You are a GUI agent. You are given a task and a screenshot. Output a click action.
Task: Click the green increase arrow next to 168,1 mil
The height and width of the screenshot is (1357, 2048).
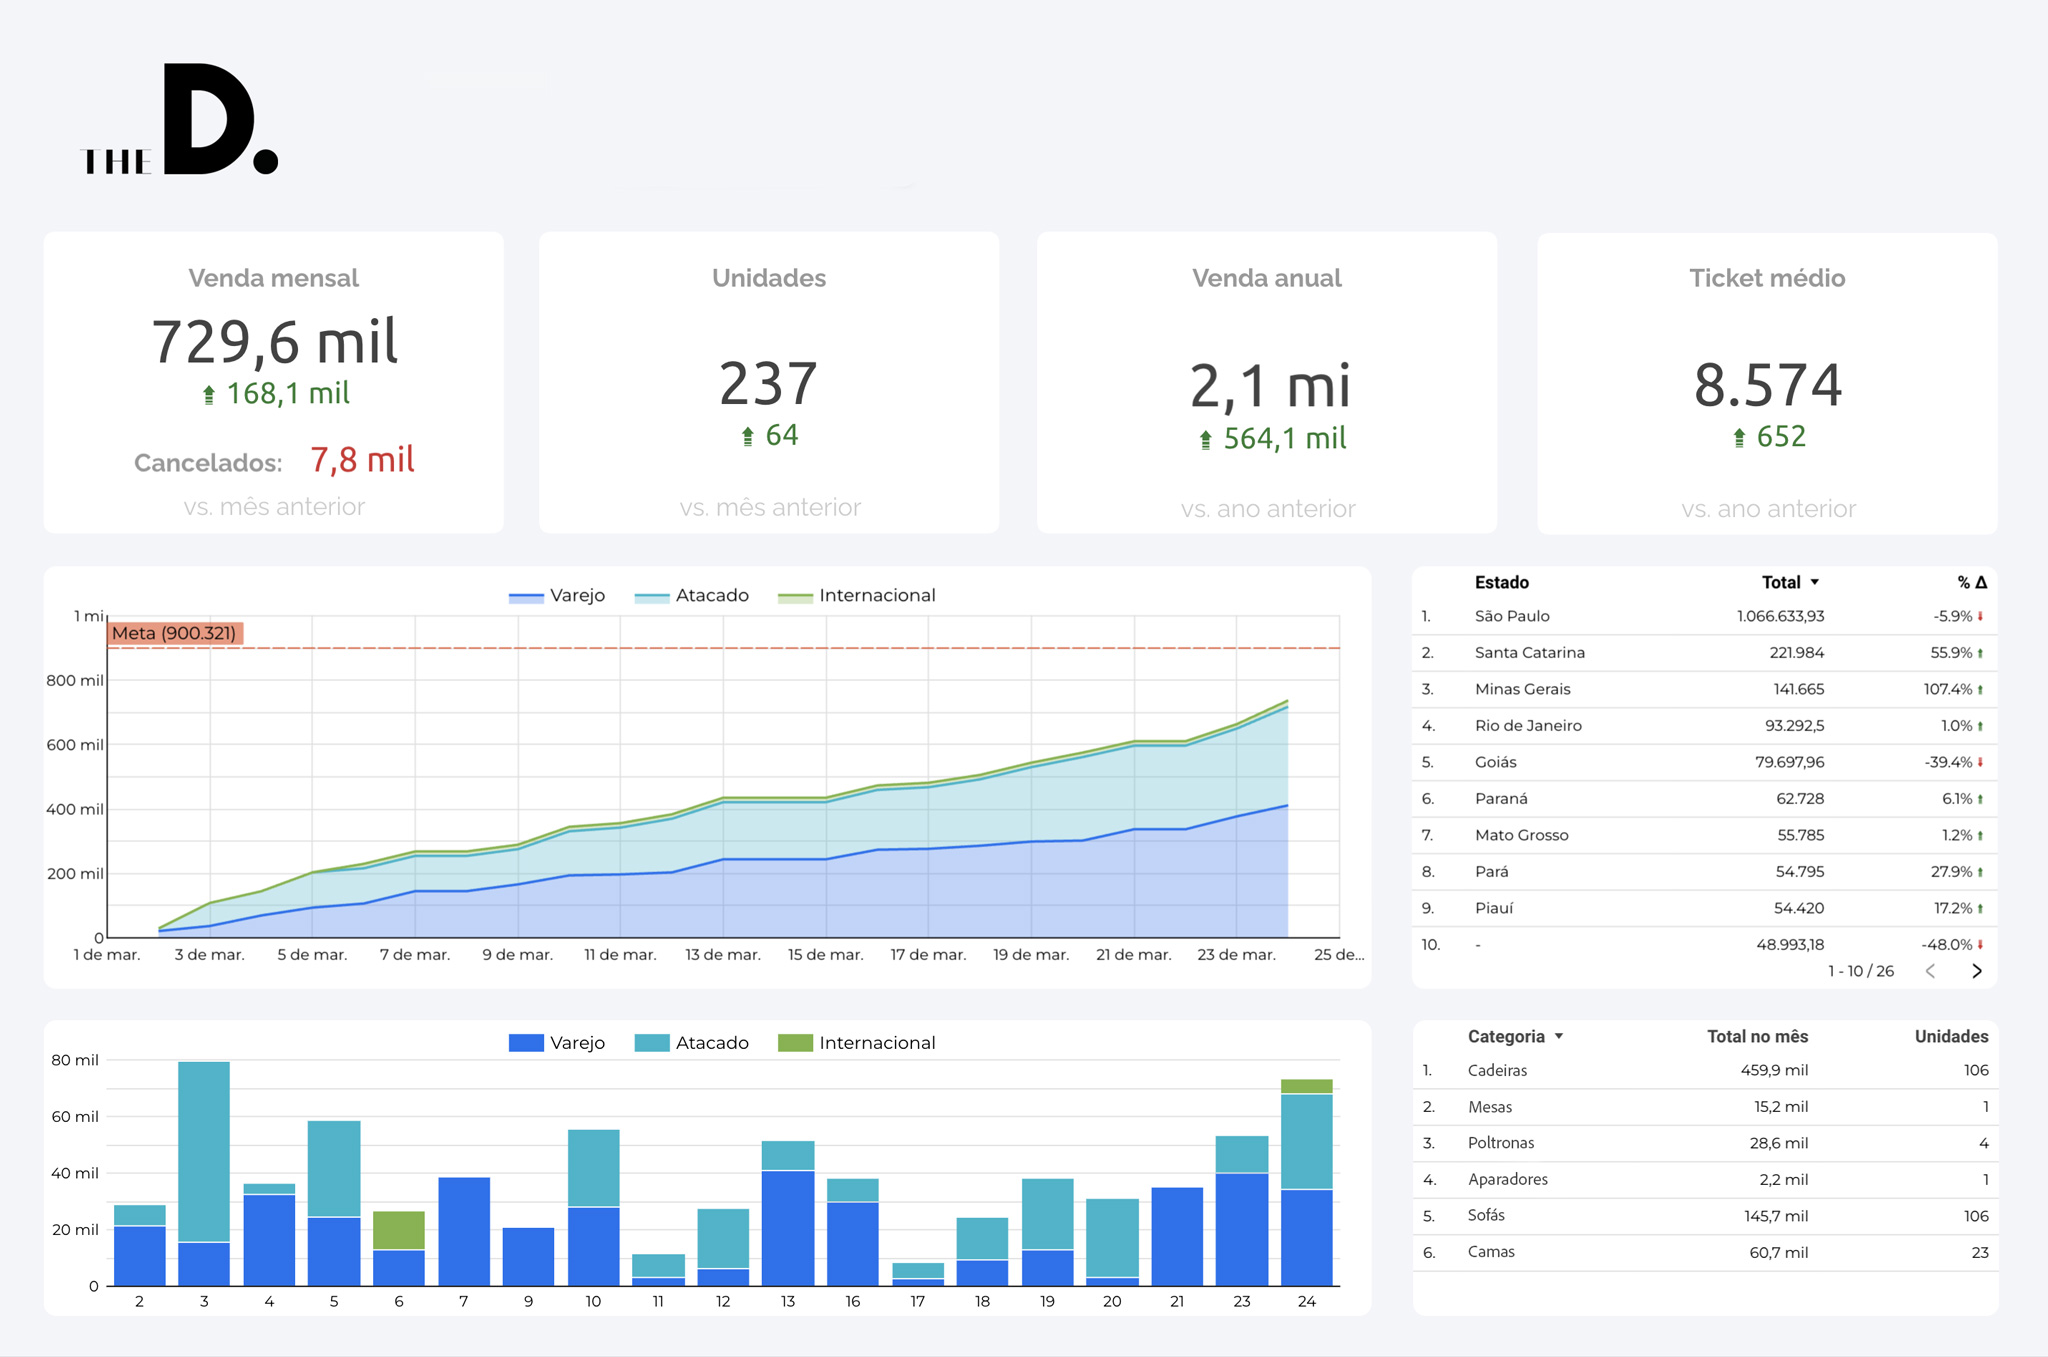[209, 392]
